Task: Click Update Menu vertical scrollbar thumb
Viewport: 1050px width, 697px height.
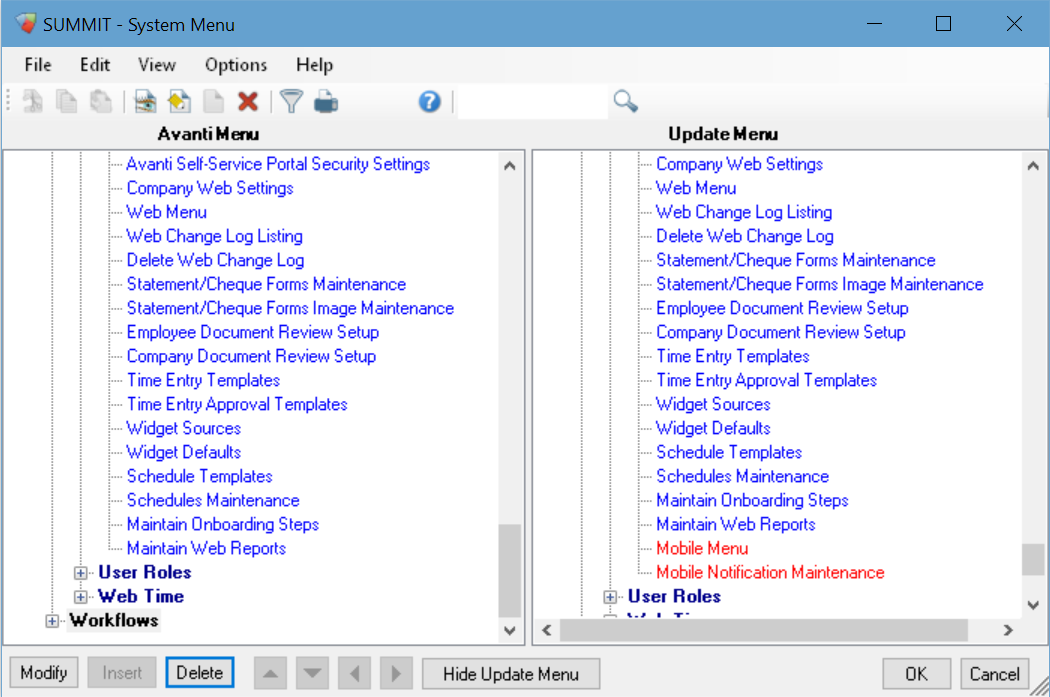Action: point(1033,559)
